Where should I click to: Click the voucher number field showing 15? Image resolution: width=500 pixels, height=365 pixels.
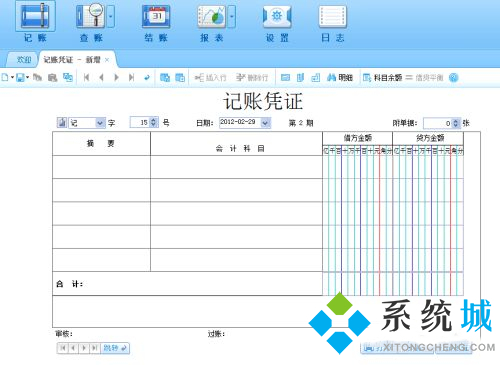(140, 122)
